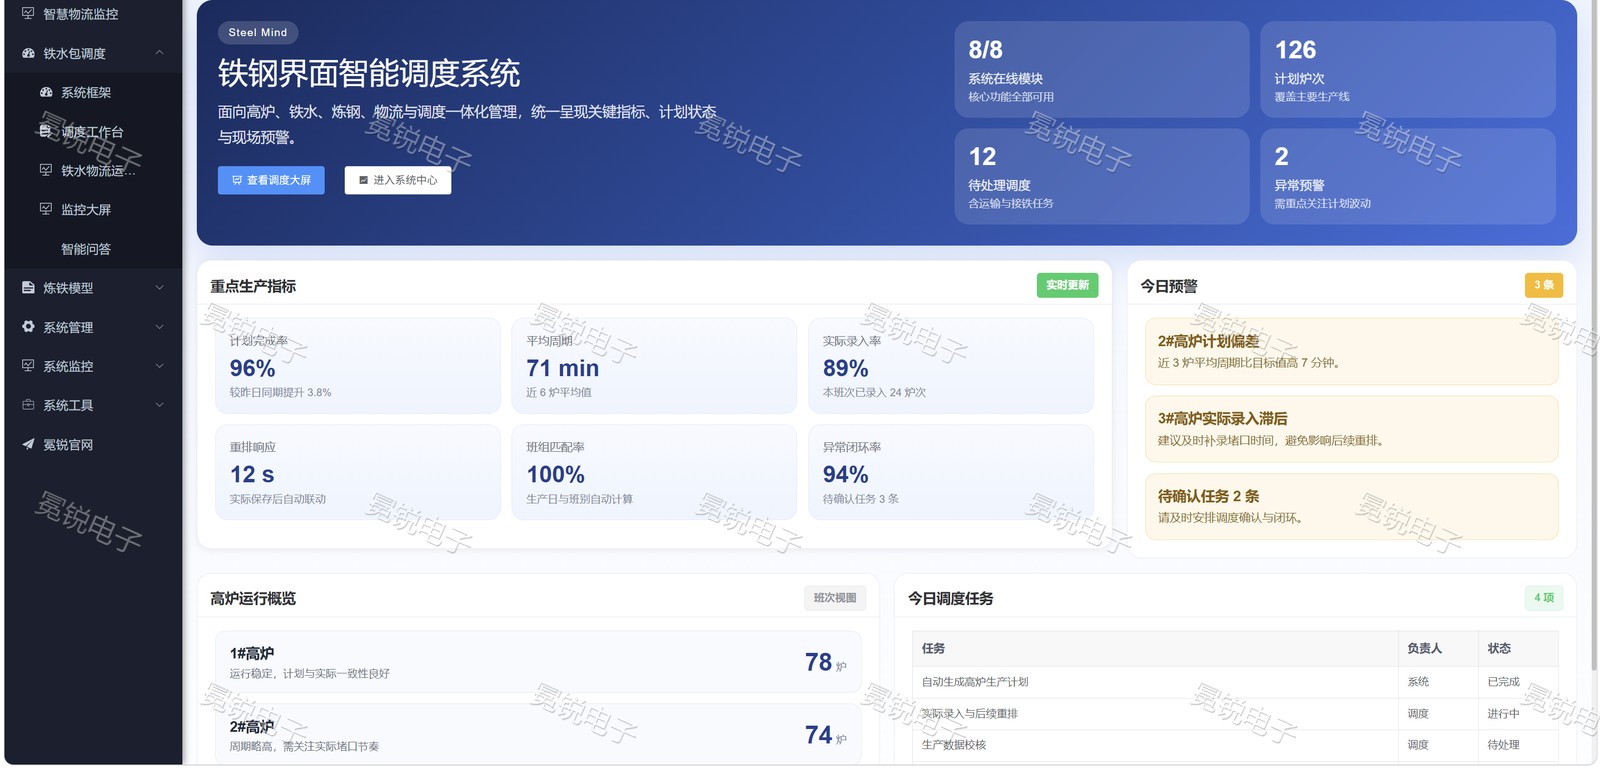Click the 系统框架 icon in sidebar
This screenshot has width=1600, height=769.
pos(46,92)
